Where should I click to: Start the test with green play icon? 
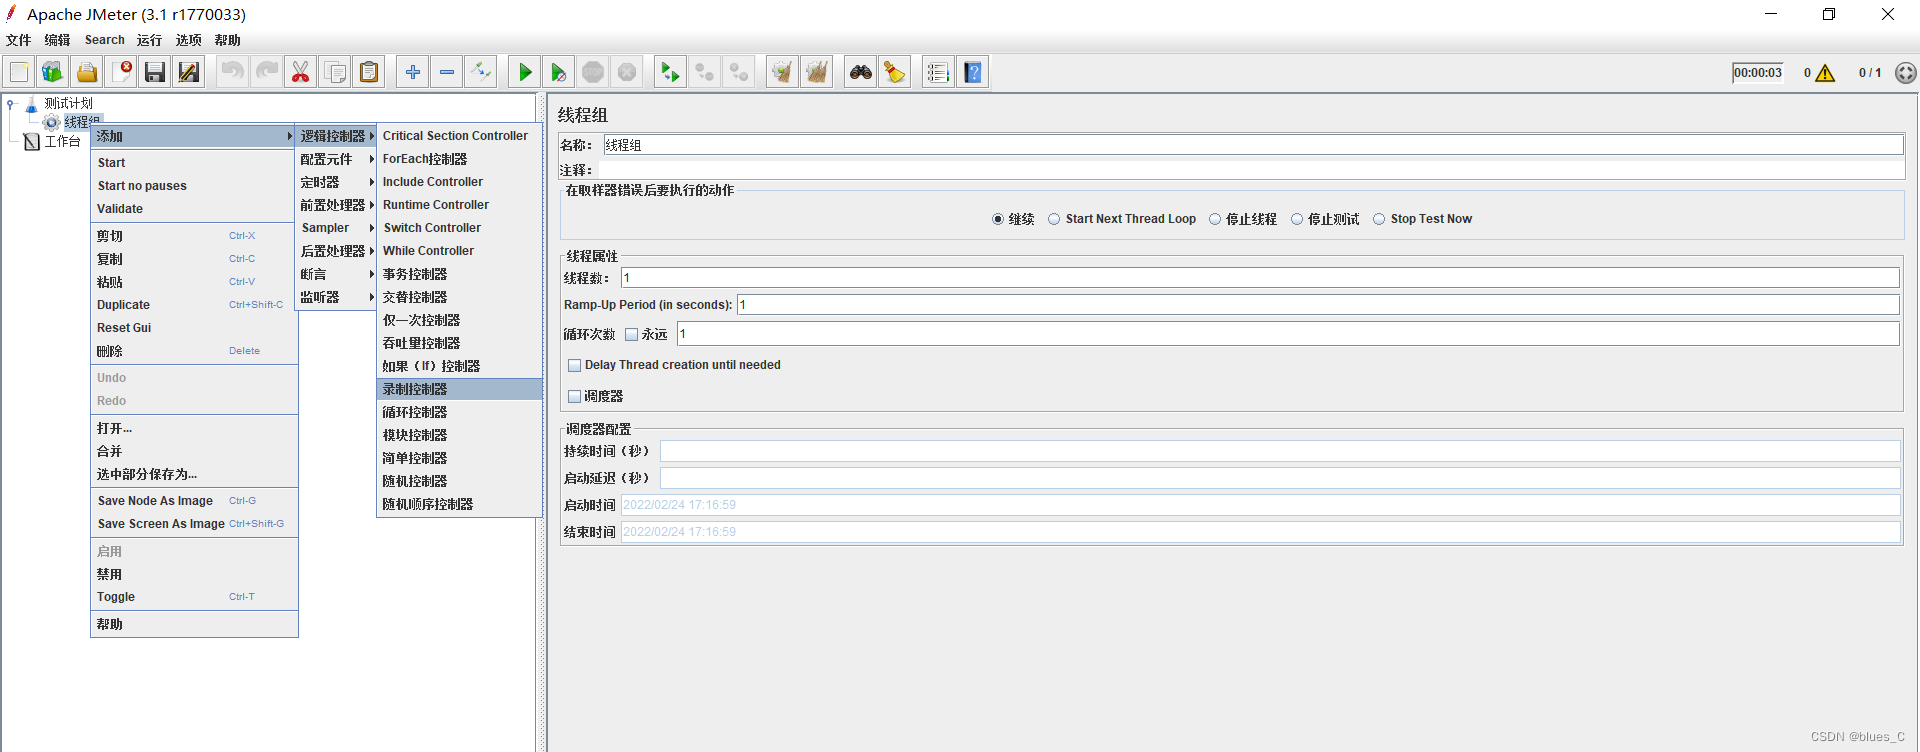525,72
